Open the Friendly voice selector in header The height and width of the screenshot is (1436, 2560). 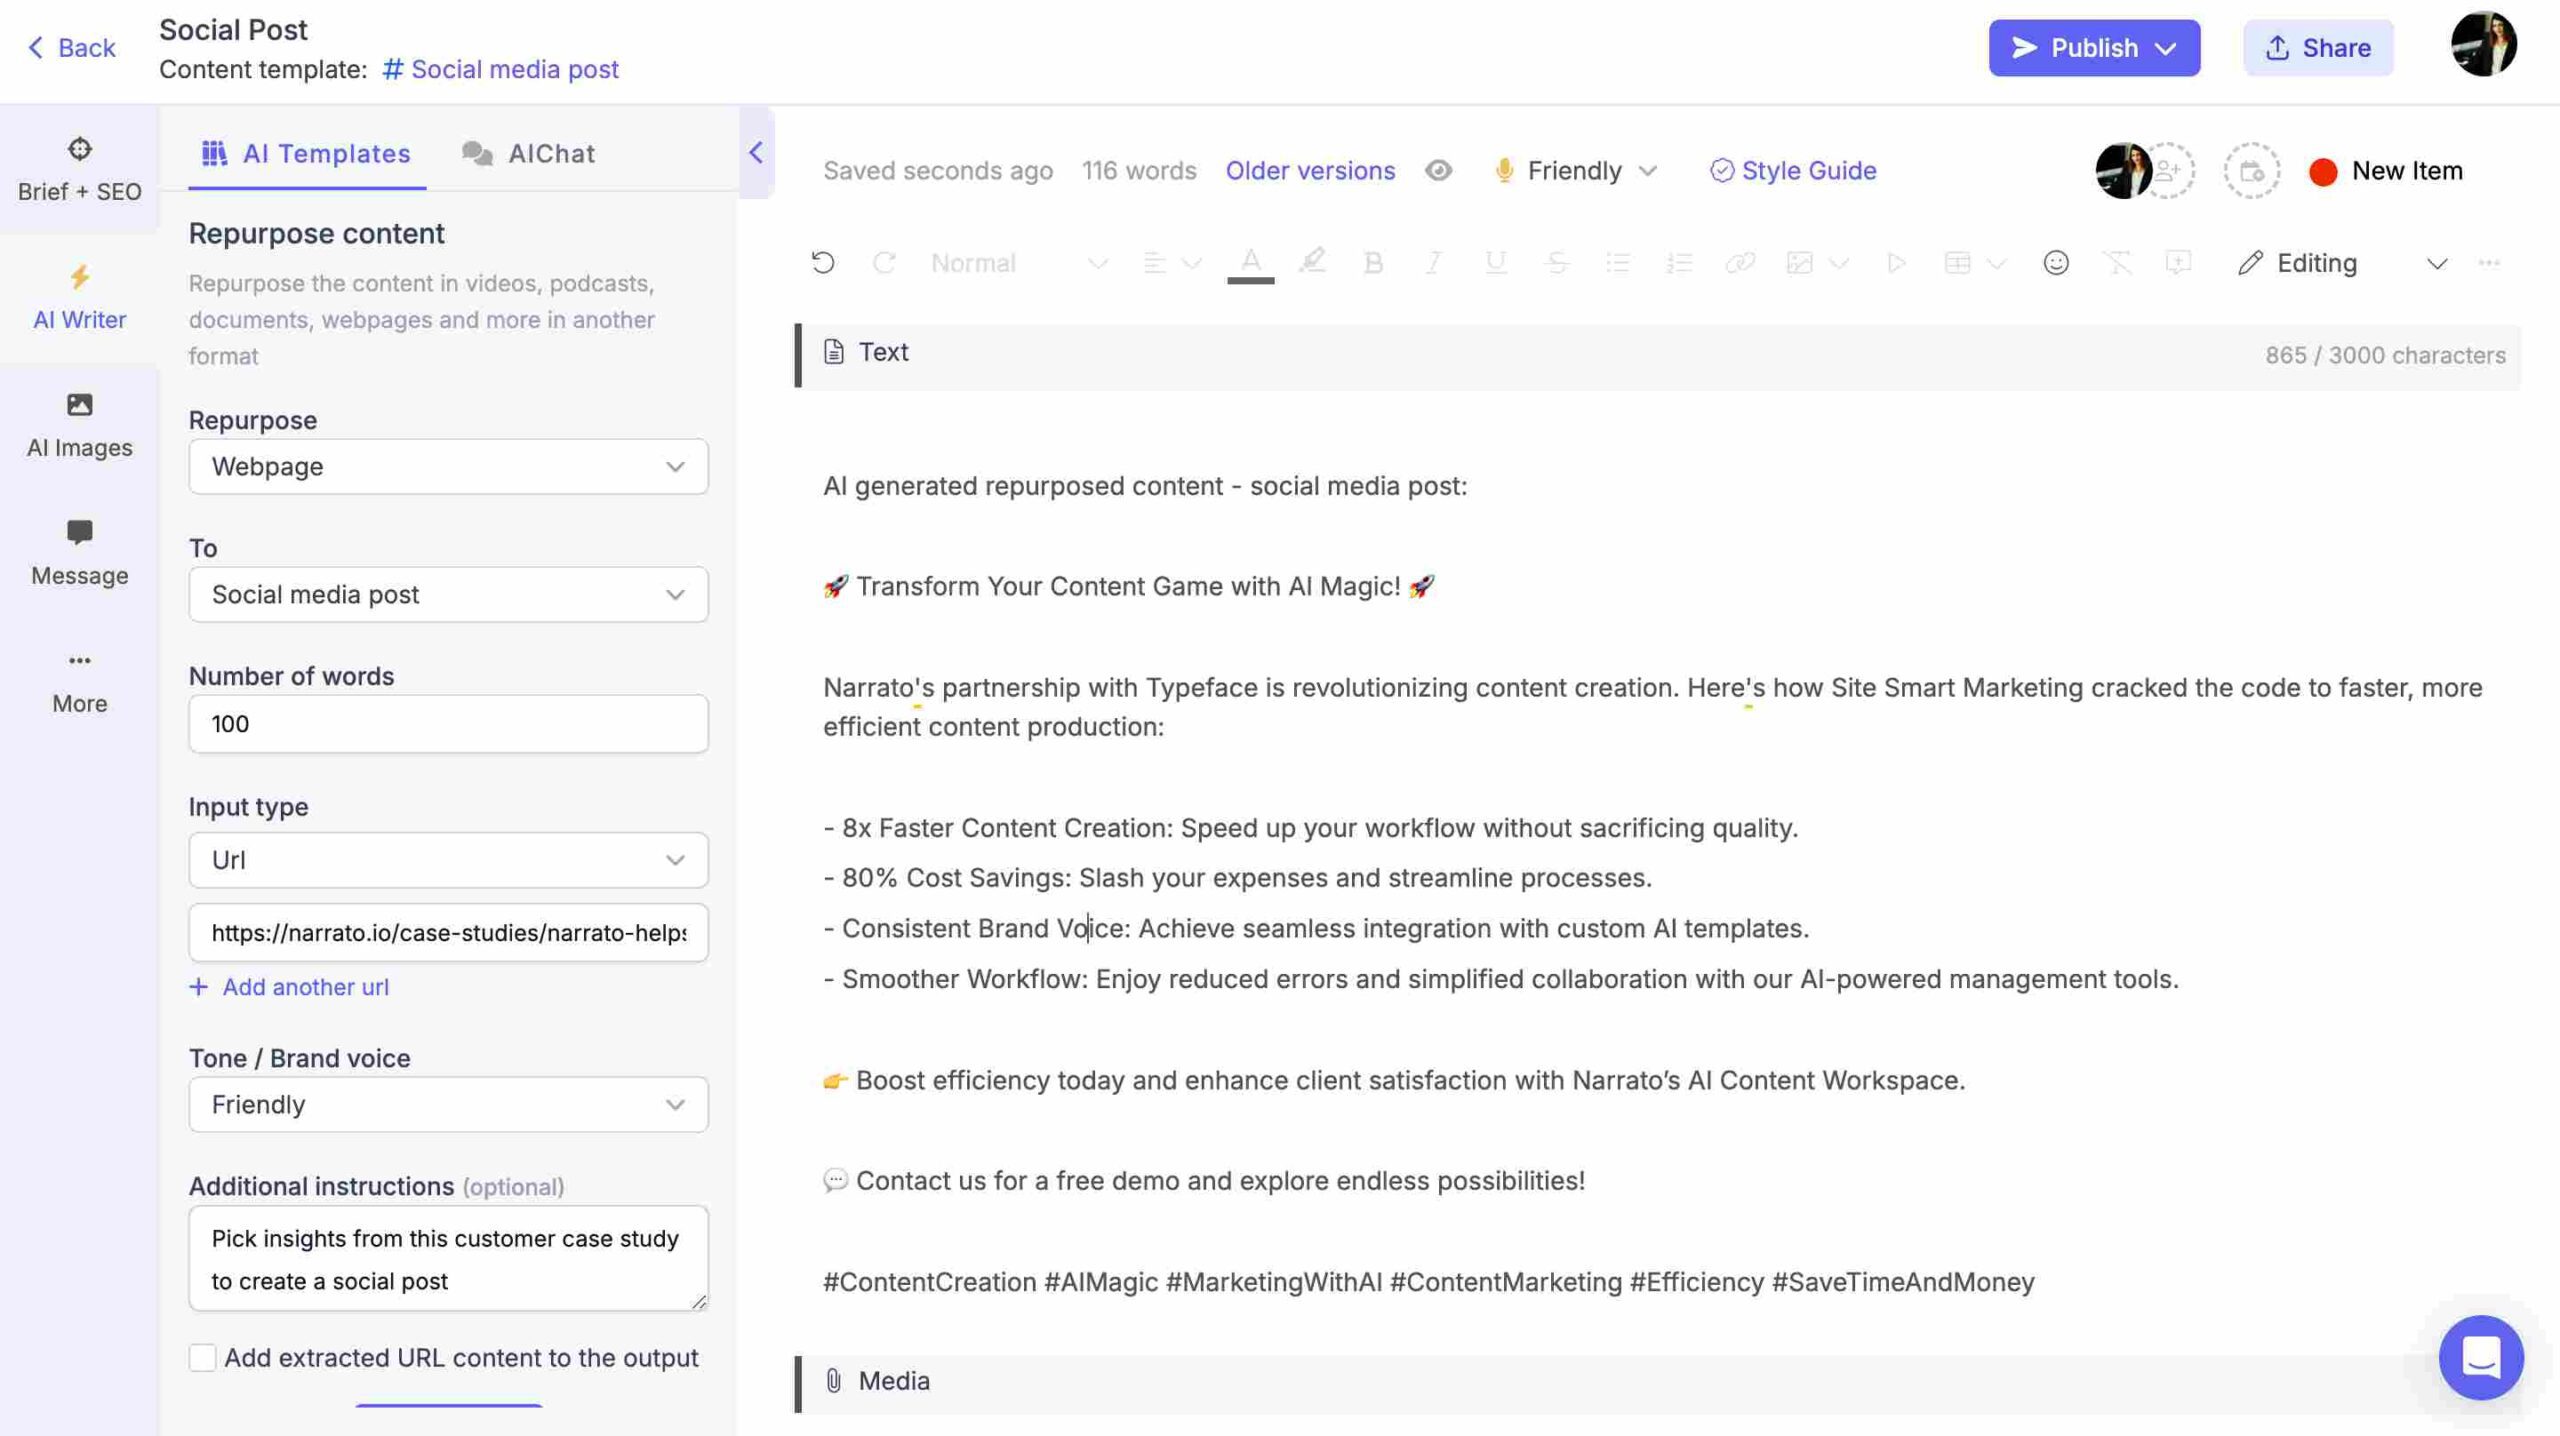point(1576,170)
